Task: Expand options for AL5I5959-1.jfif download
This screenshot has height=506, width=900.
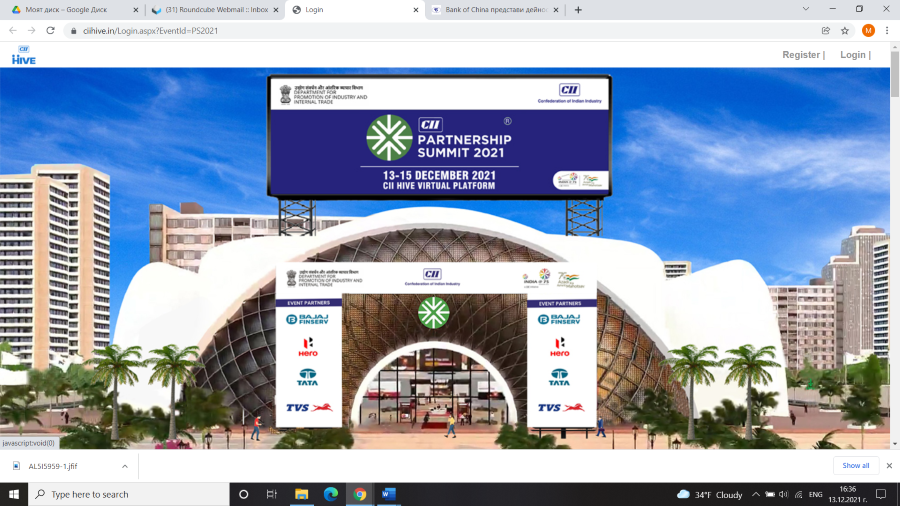Action: coord(125,466)
